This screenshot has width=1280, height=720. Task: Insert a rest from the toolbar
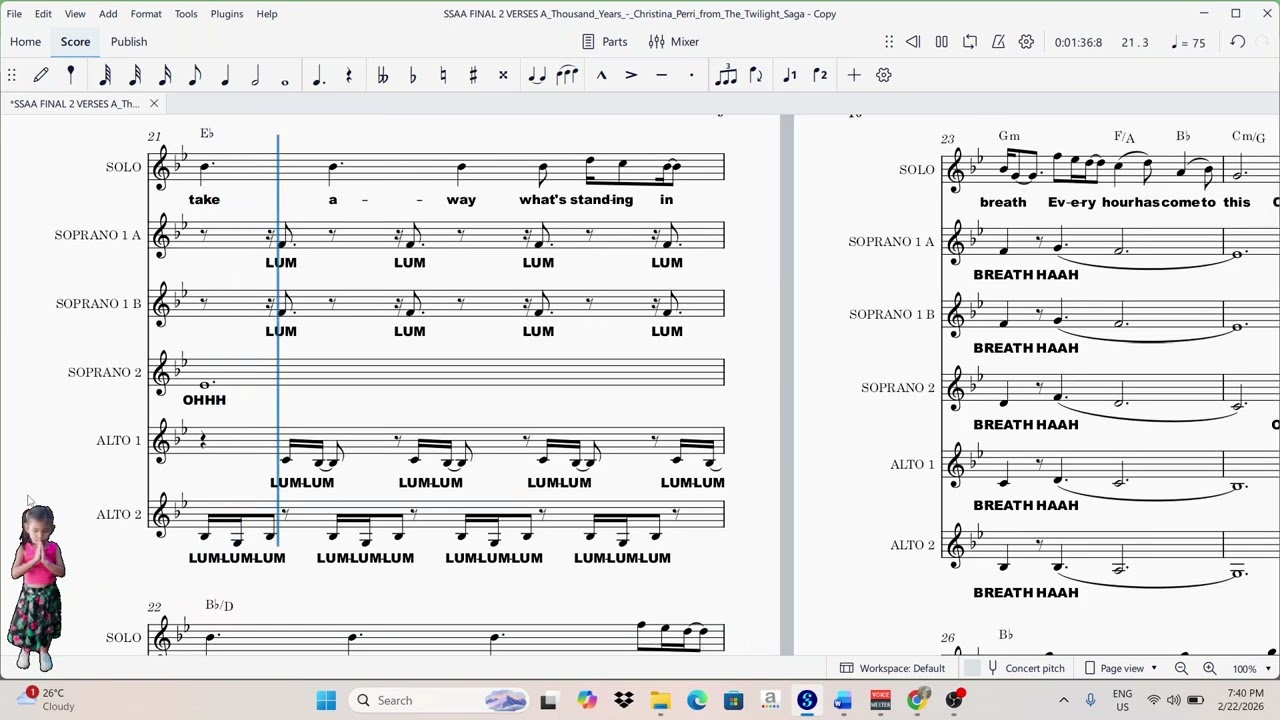[349, 75]
